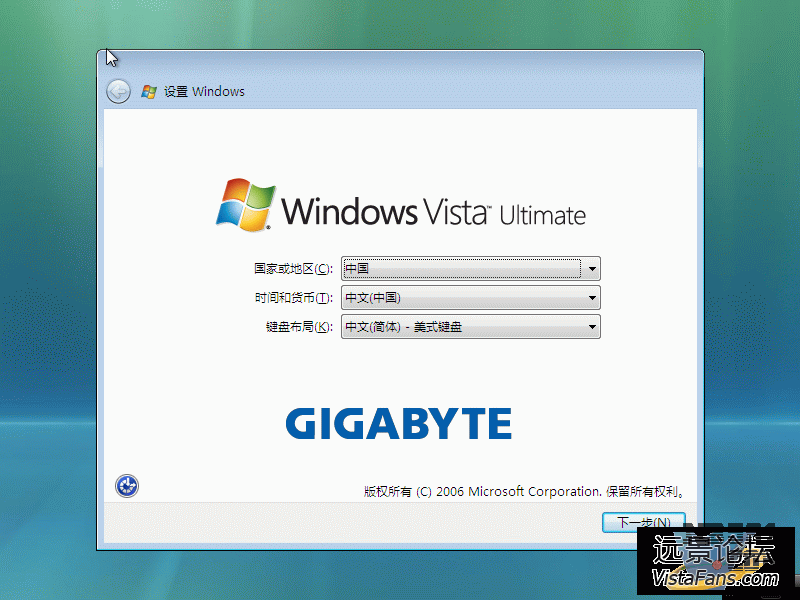Click the blue GIGABYTE logo
This screenshot has width=800, height=600.
tap(398, 424)
